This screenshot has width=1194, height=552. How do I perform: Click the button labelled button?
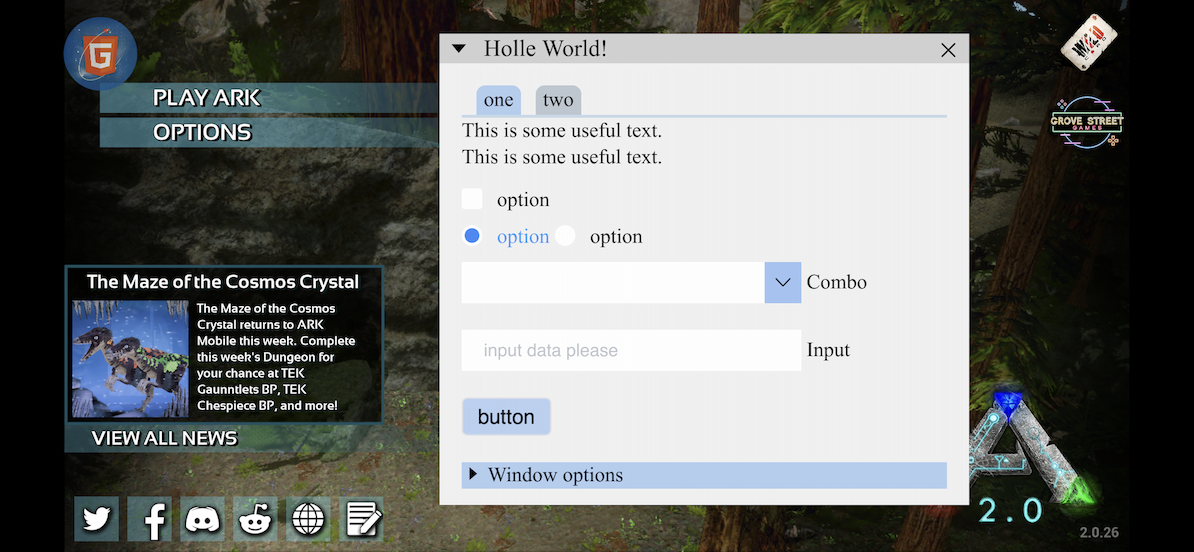pos(506,416)
